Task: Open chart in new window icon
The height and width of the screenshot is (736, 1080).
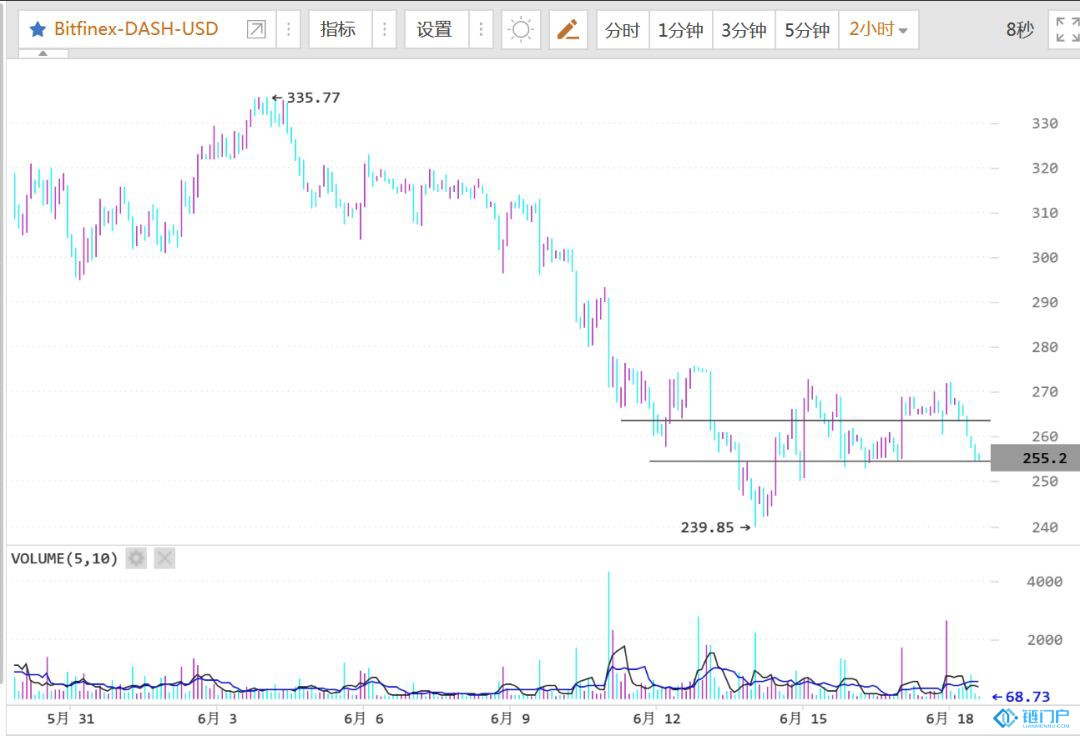Action: [256, 29]
